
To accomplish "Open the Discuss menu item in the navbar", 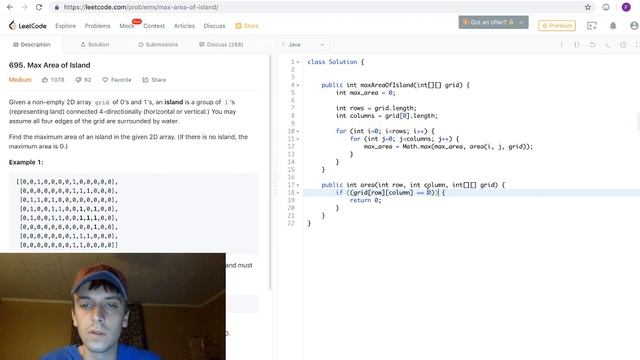I will coord(214,26).
